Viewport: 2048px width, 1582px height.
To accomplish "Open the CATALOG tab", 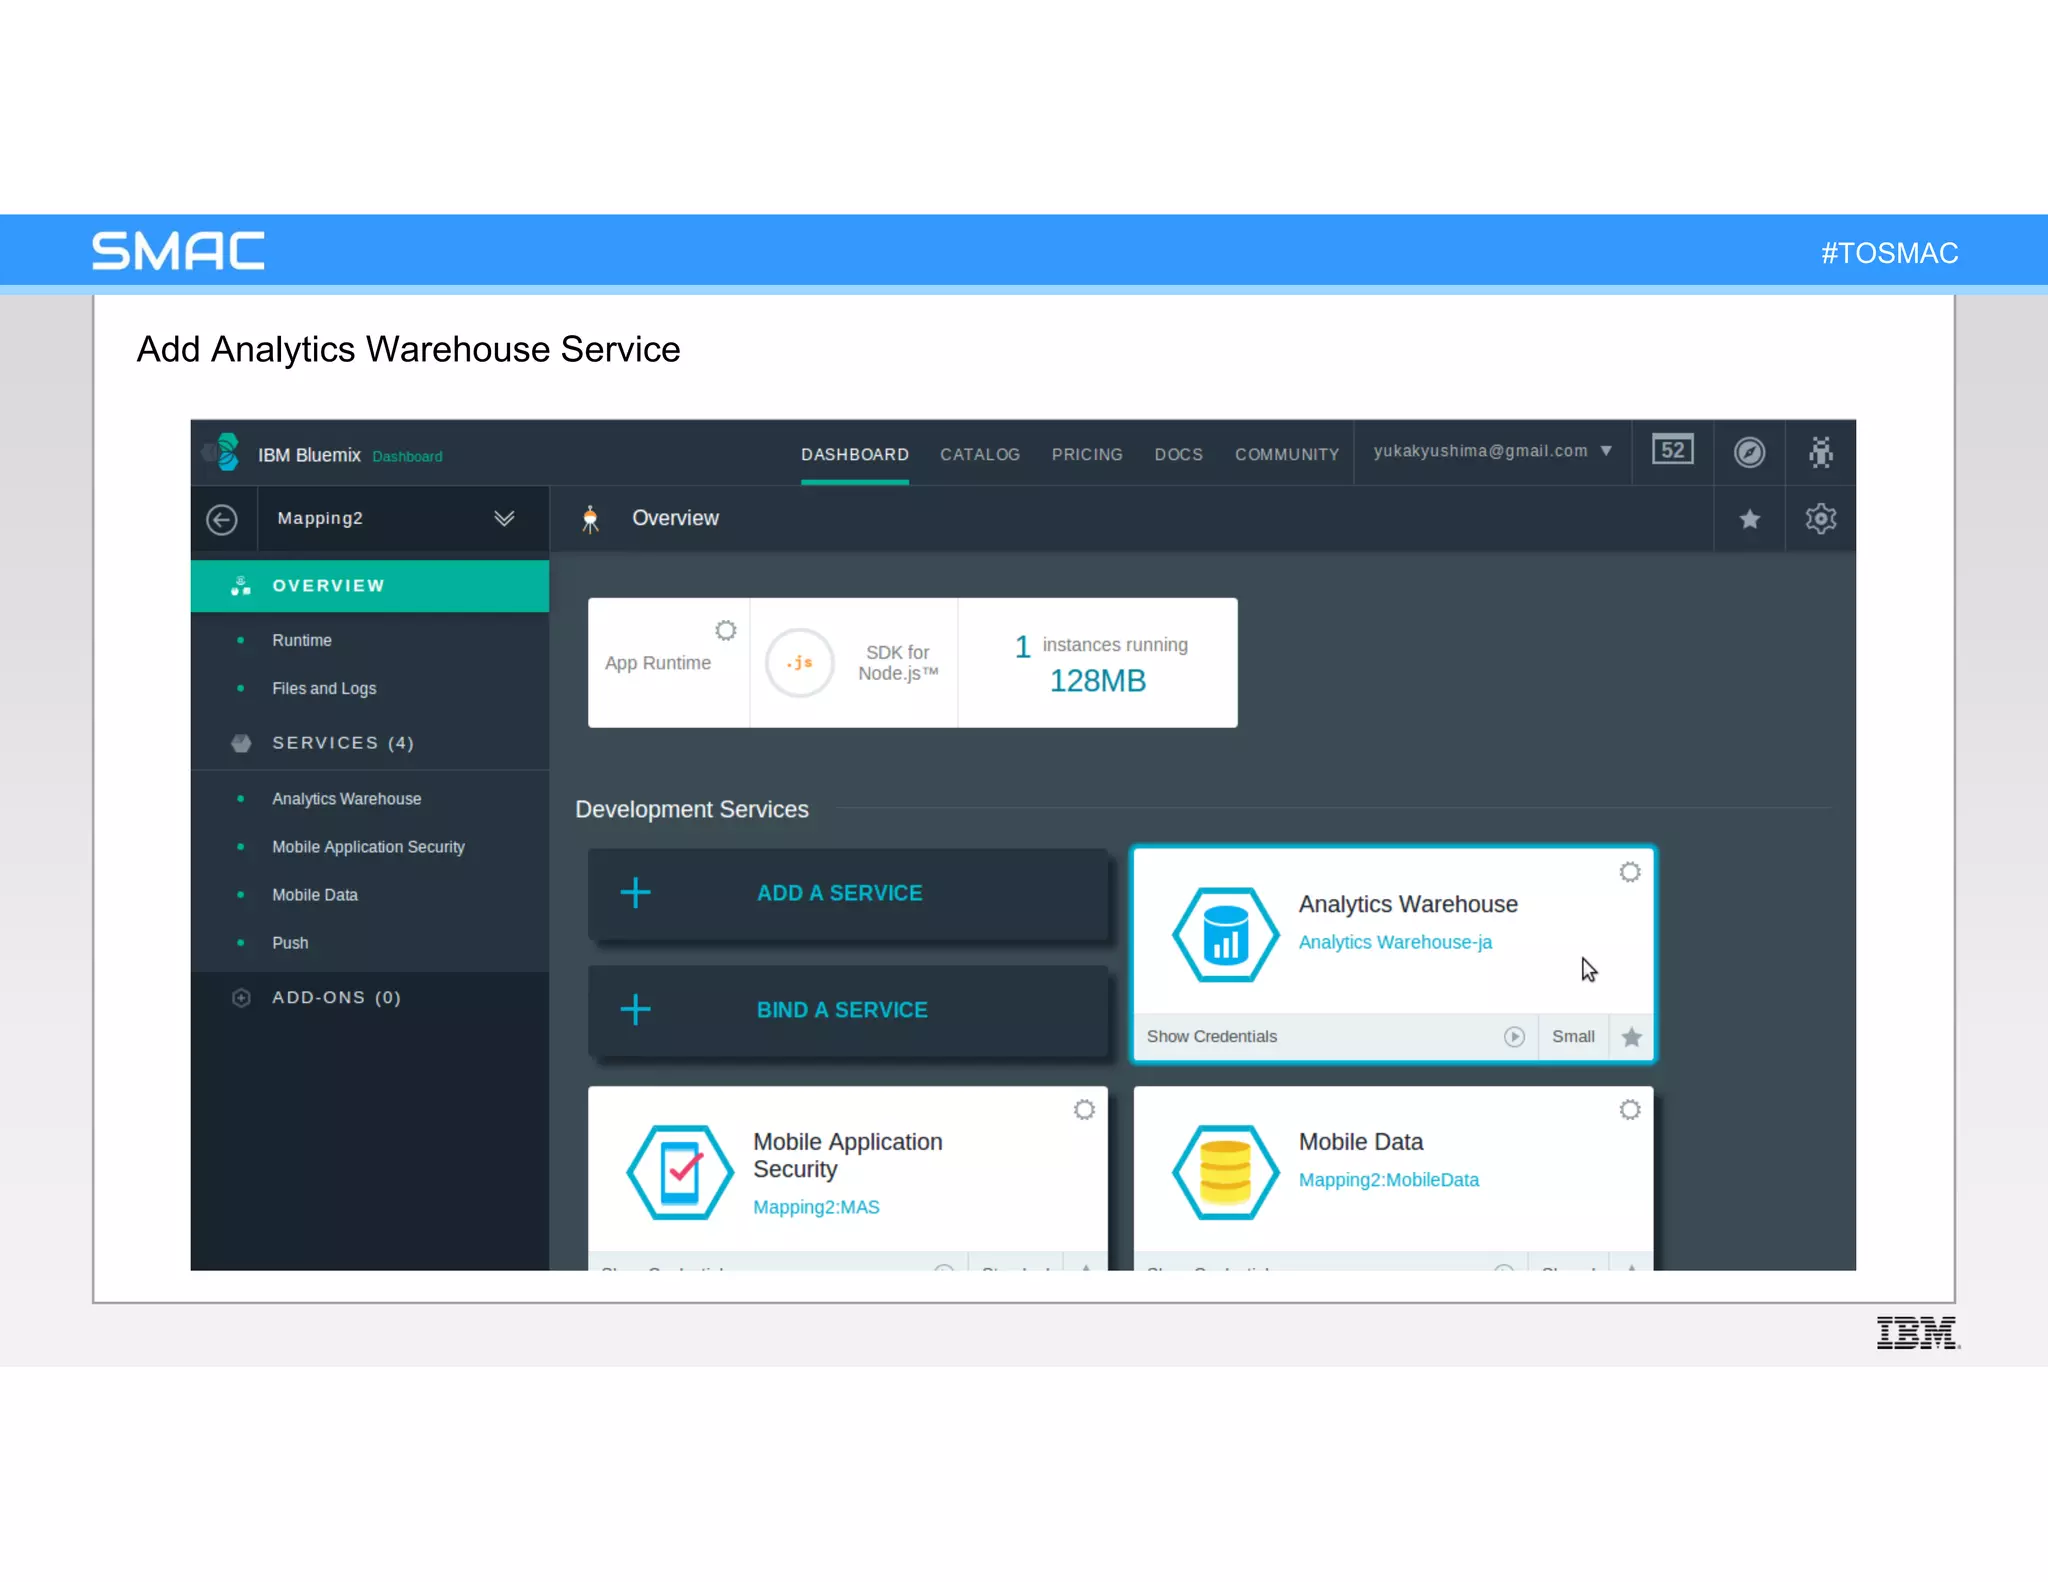I will click(980, 454).
